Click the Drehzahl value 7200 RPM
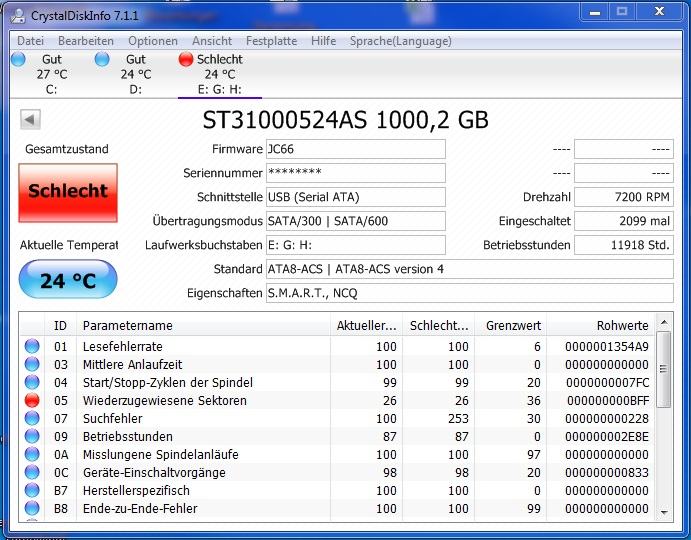The width and height of the screenshot is (691, 540). (624, 197)
